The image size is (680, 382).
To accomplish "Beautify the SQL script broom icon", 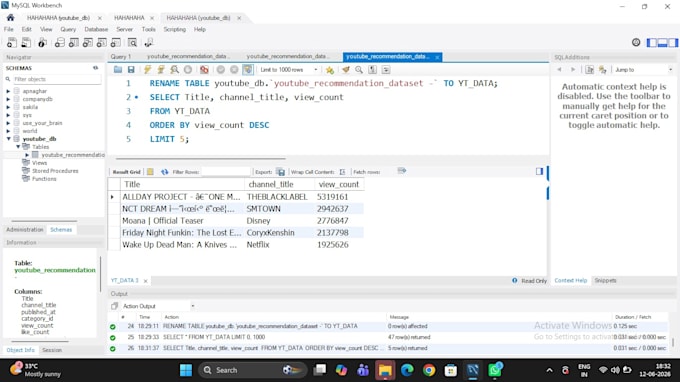I will 346,69.
